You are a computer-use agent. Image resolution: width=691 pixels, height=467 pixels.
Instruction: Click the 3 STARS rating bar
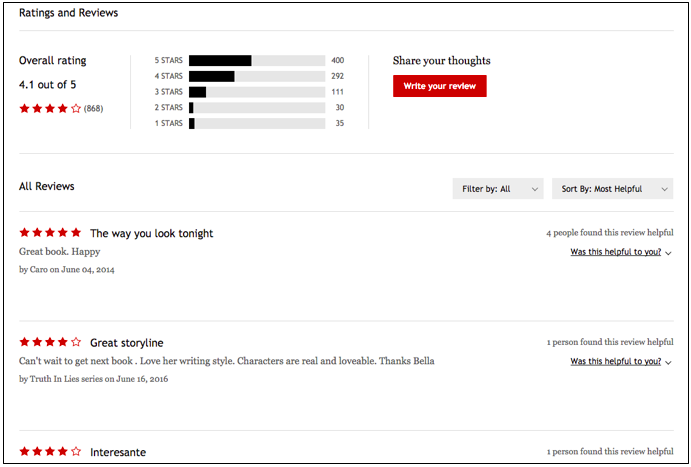(x=257, y=92)
